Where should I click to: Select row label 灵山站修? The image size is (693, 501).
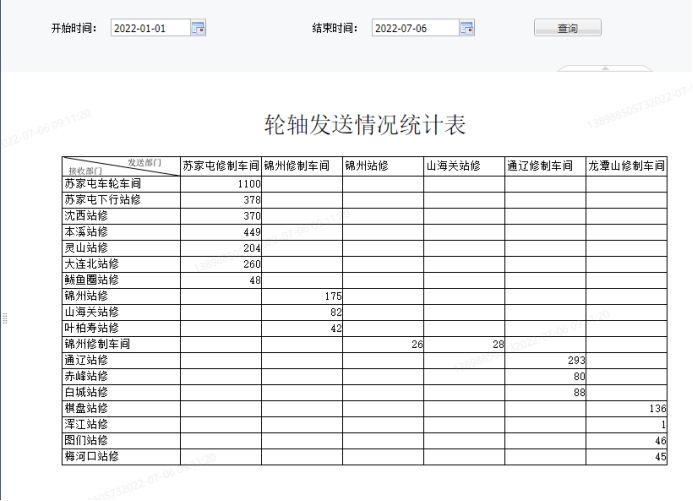tap(121, 248)
